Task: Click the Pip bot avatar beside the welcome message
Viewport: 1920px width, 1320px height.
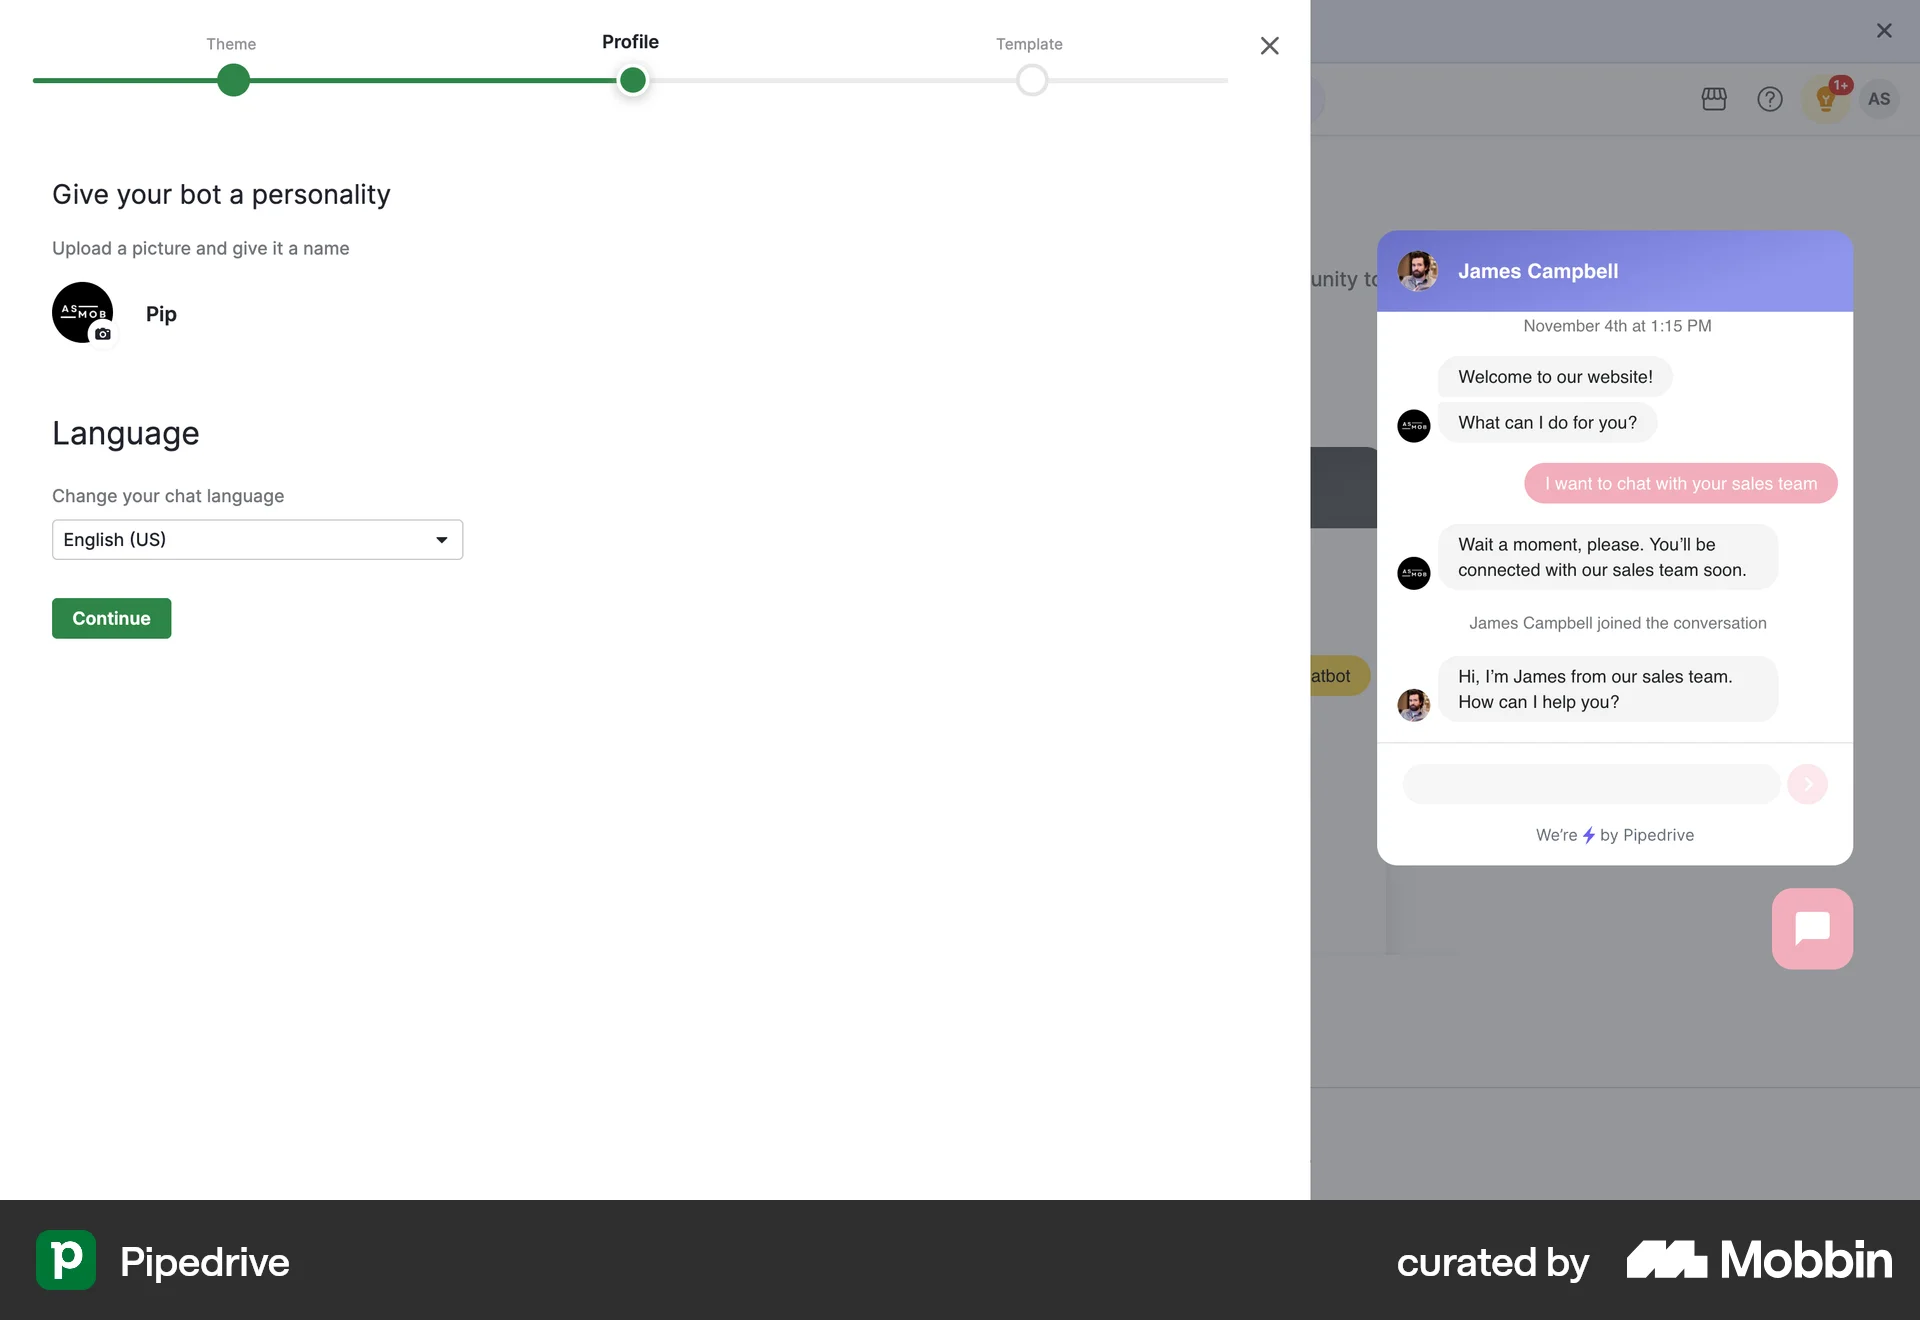Action: point(1415,425)
